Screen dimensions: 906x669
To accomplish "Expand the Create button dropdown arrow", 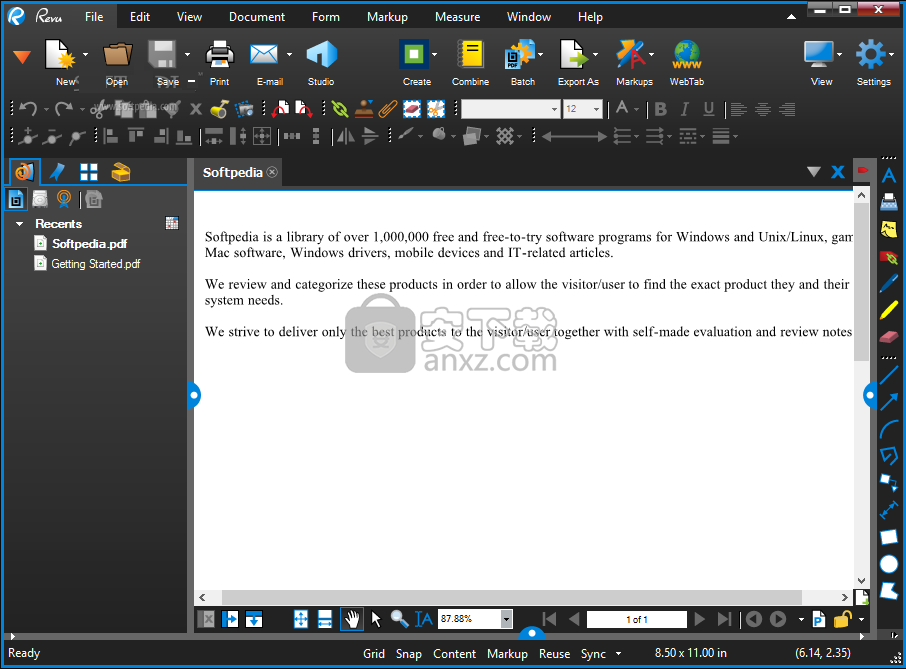I will (435, 55).
